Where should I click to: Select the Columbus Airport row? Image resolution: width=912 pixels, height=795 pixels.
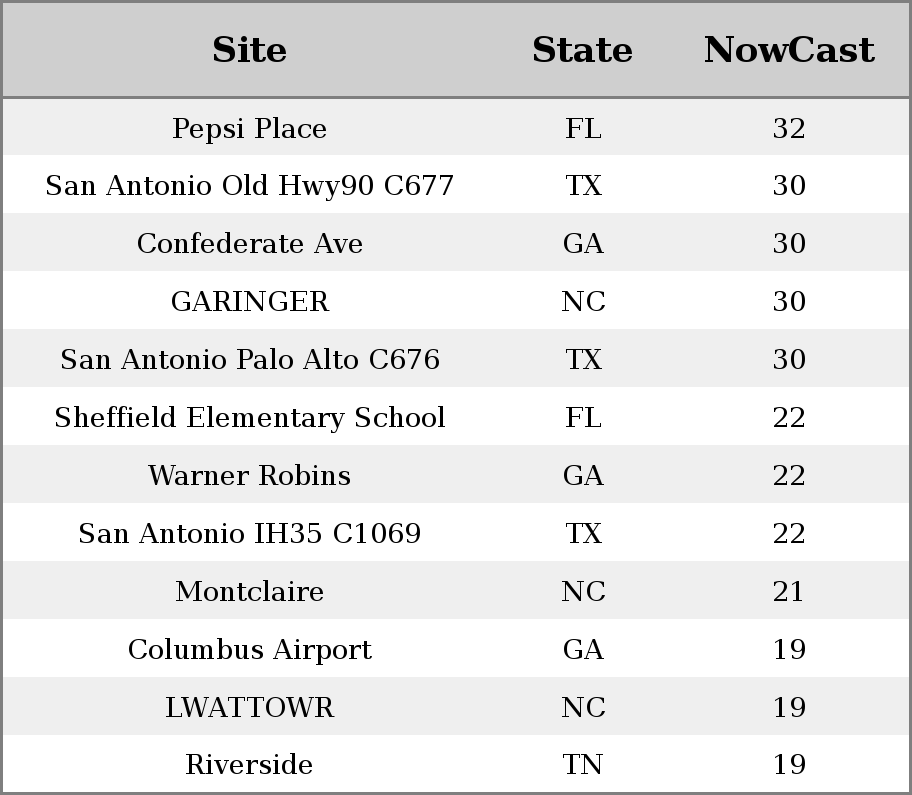(x=456, y=648)
